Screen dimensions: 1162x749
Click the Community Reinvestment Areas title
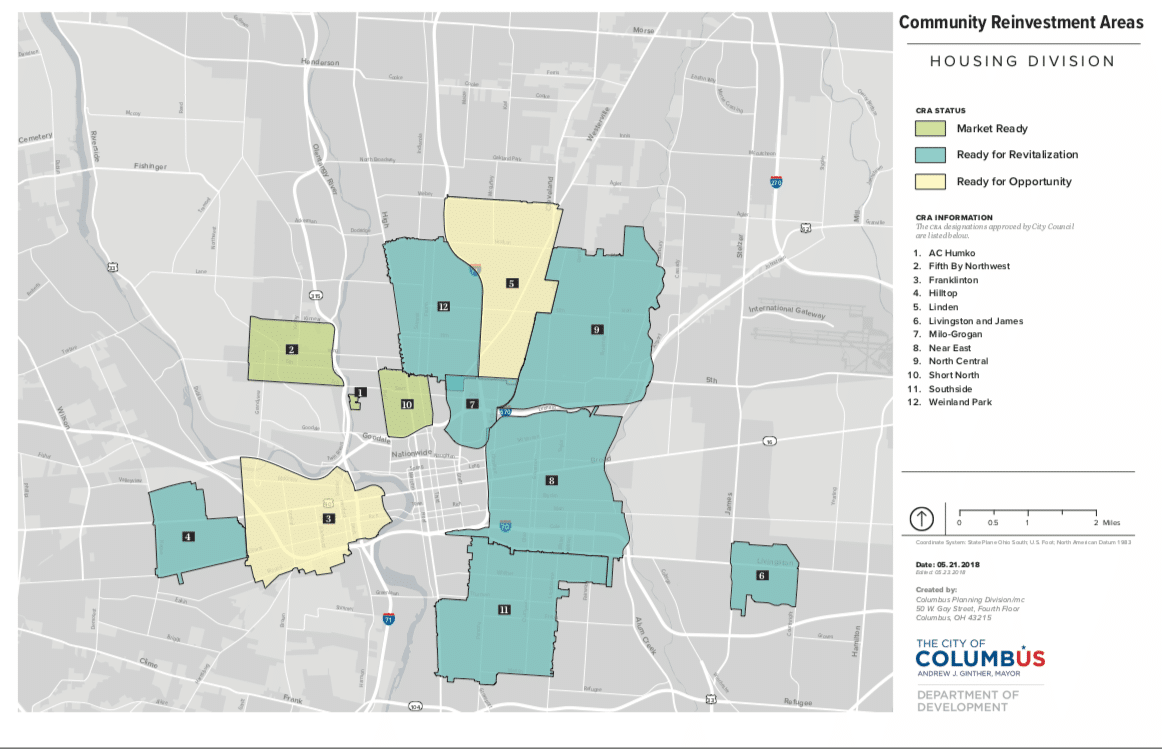pyautogui.click(x=1019, y=23)
